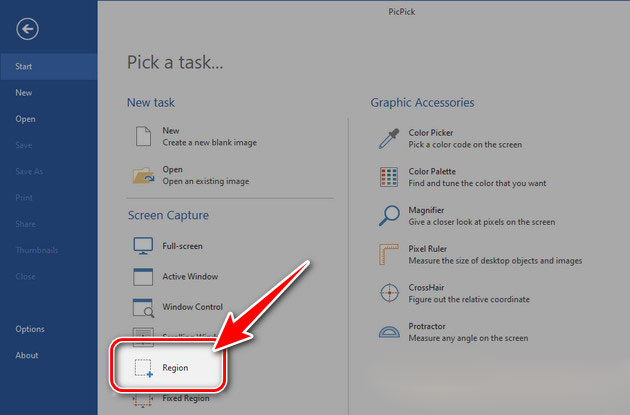Launch Pixel Ruler label
This screenshot has height=415, width=630.
coord(428,249)
